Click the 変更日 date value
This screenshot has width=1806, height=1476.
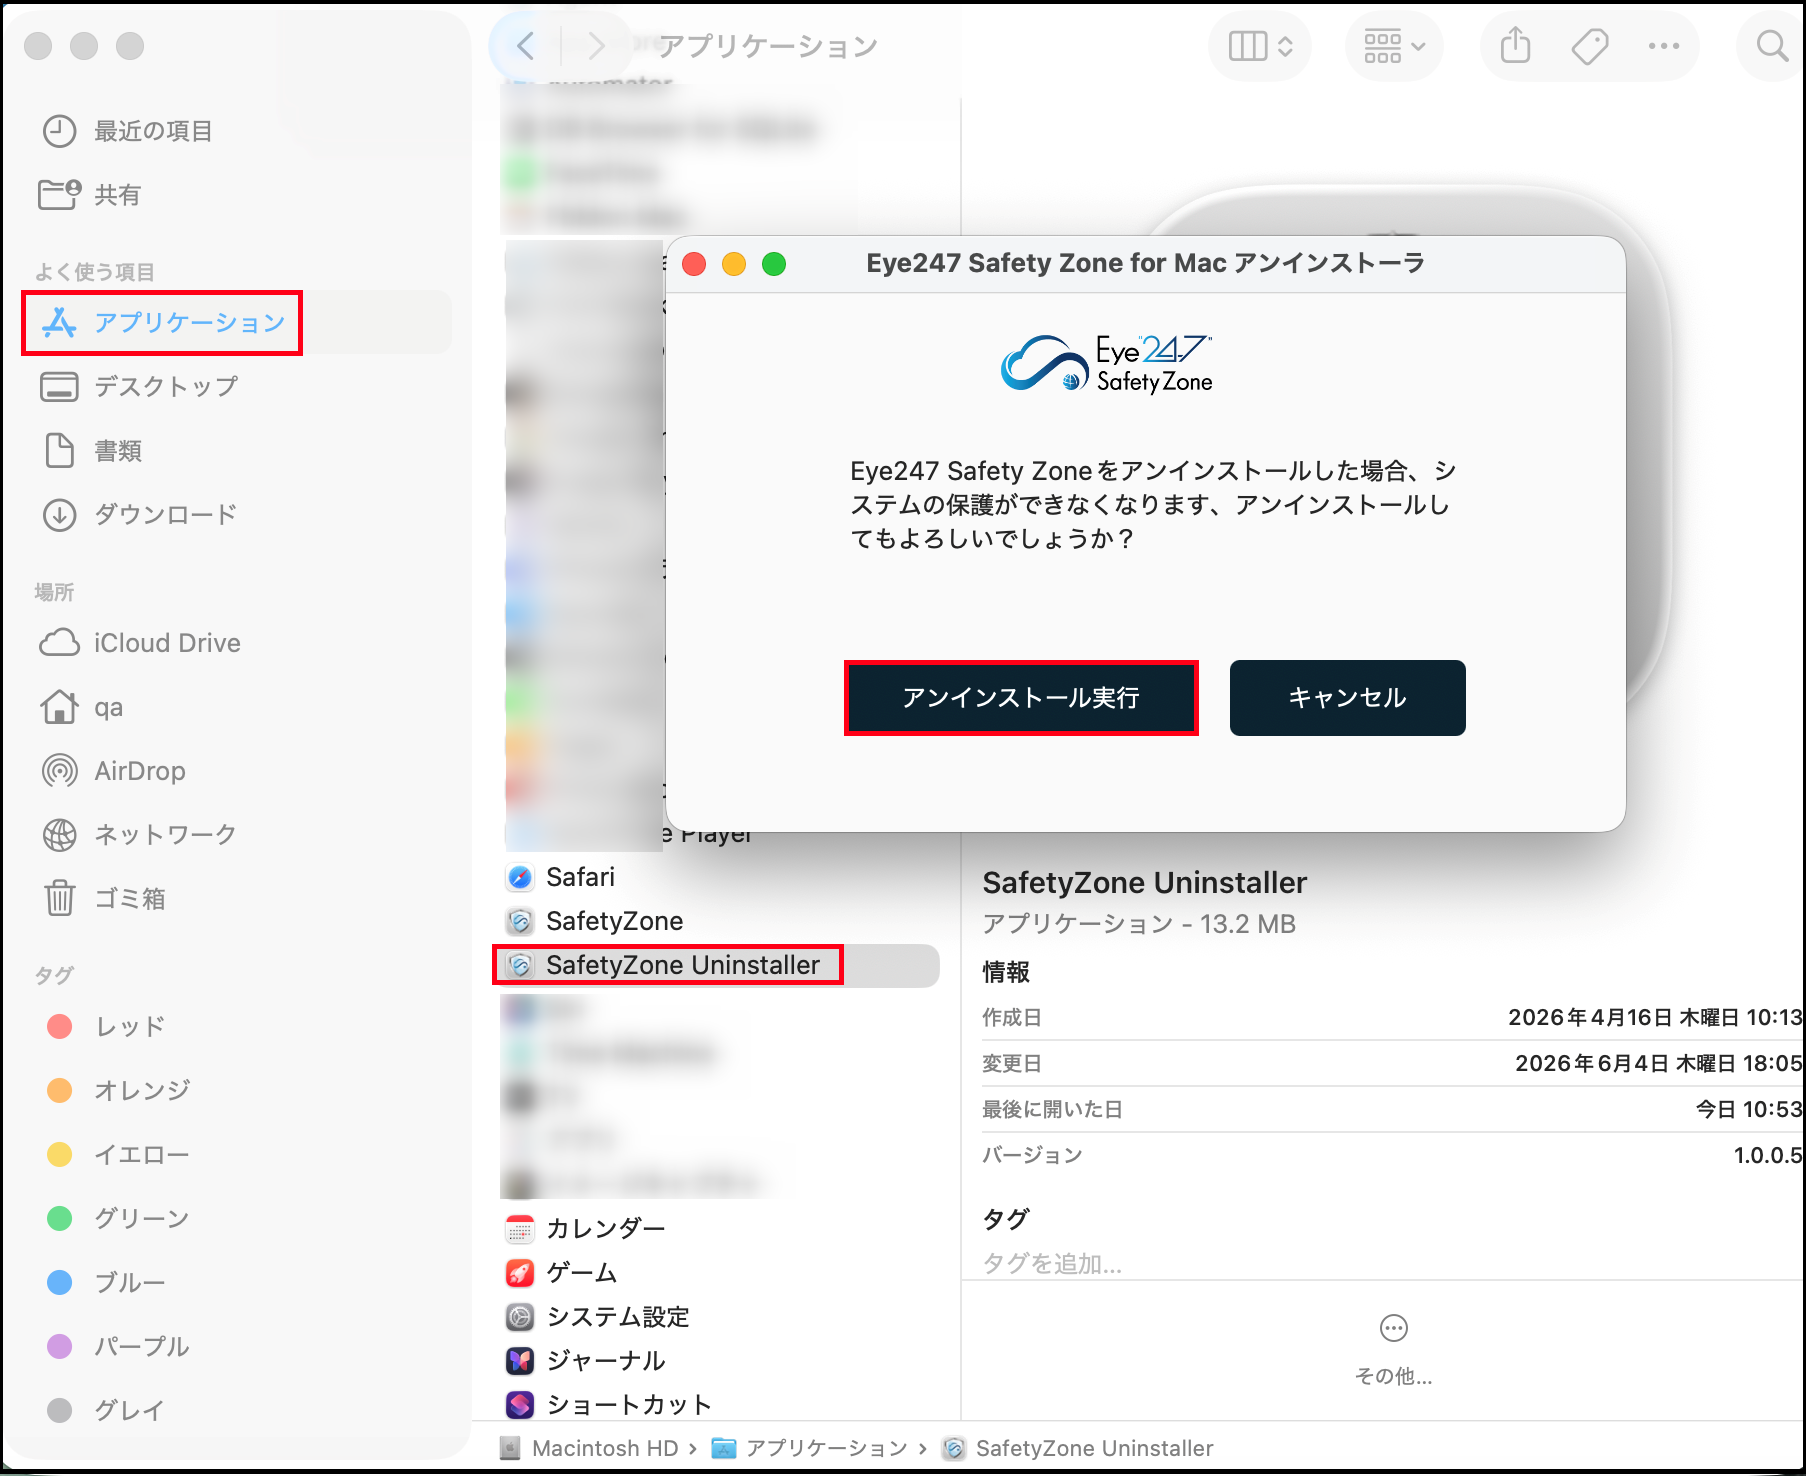(1659, 1063)
